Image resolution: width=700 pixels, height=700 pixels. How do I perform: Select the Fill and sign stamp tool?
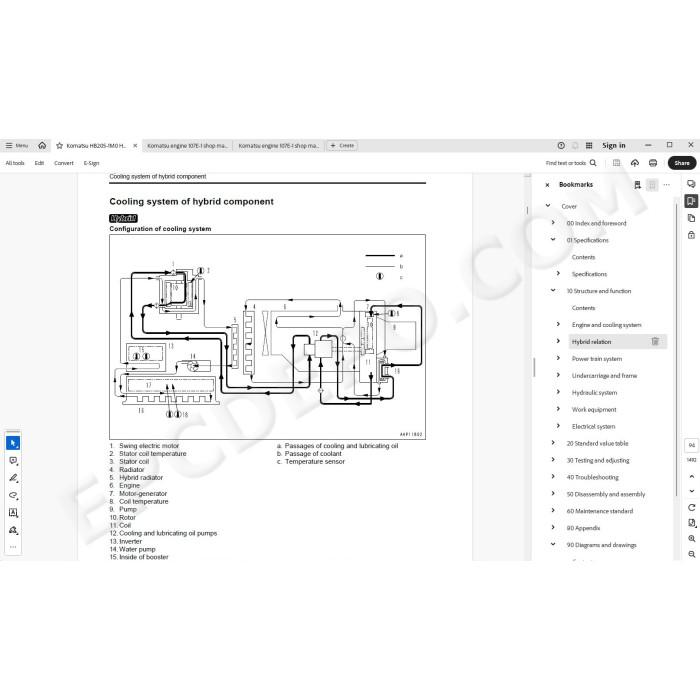click(13, 530)
